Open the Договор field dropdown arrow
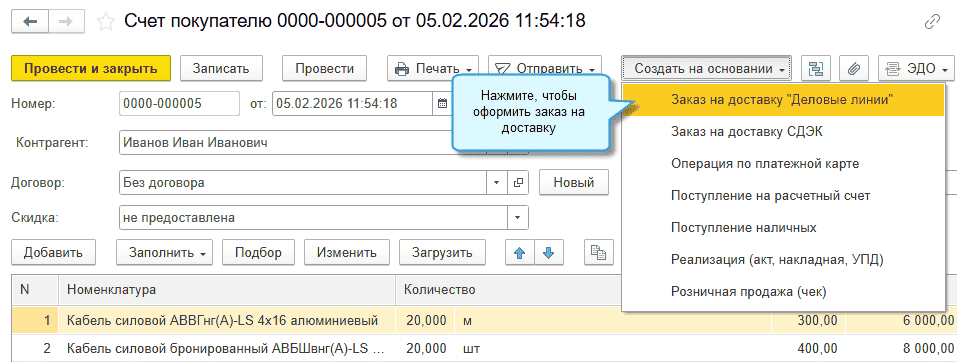Image resolution: width=957 pixels, height=362 pixels. pos(496,183)
